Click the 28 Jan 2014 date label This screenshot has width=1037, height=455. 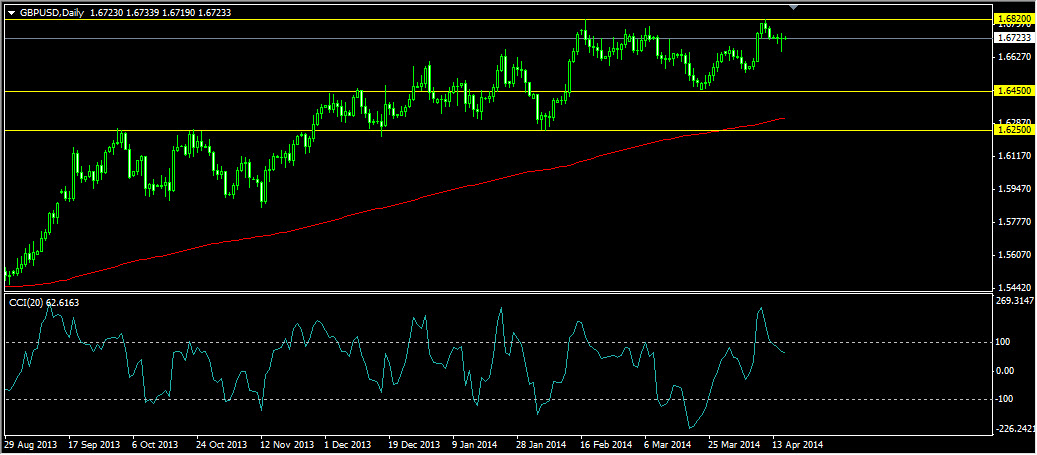pyautogui.click(x=540, y=444)
